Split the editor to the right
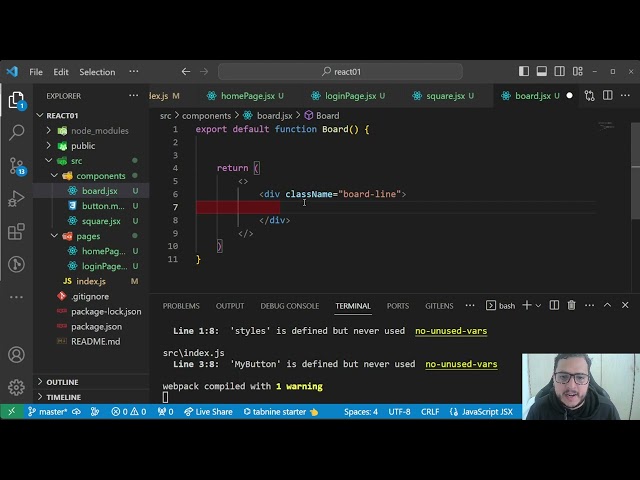 pyautogui.click(x=607, y=96)
